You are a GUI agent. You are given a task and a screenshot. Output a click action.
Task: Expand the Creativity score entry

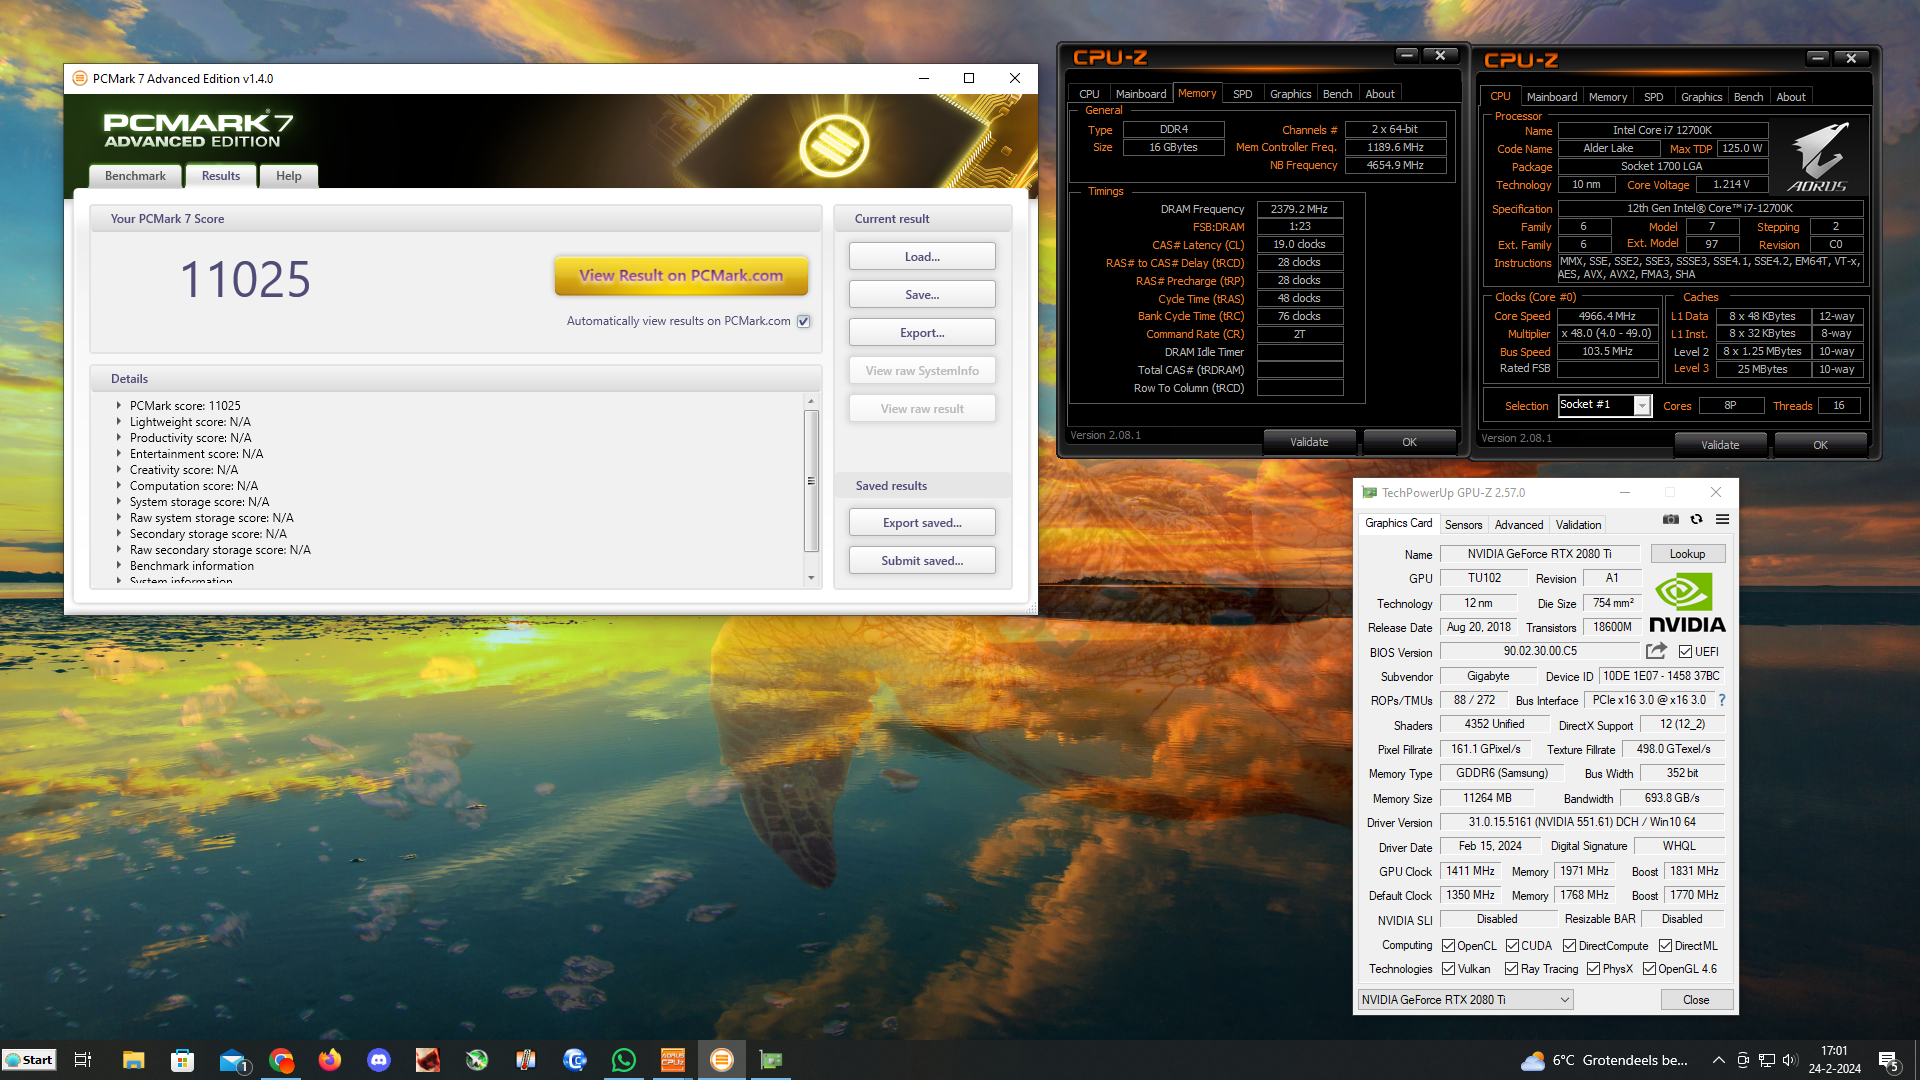118,470
